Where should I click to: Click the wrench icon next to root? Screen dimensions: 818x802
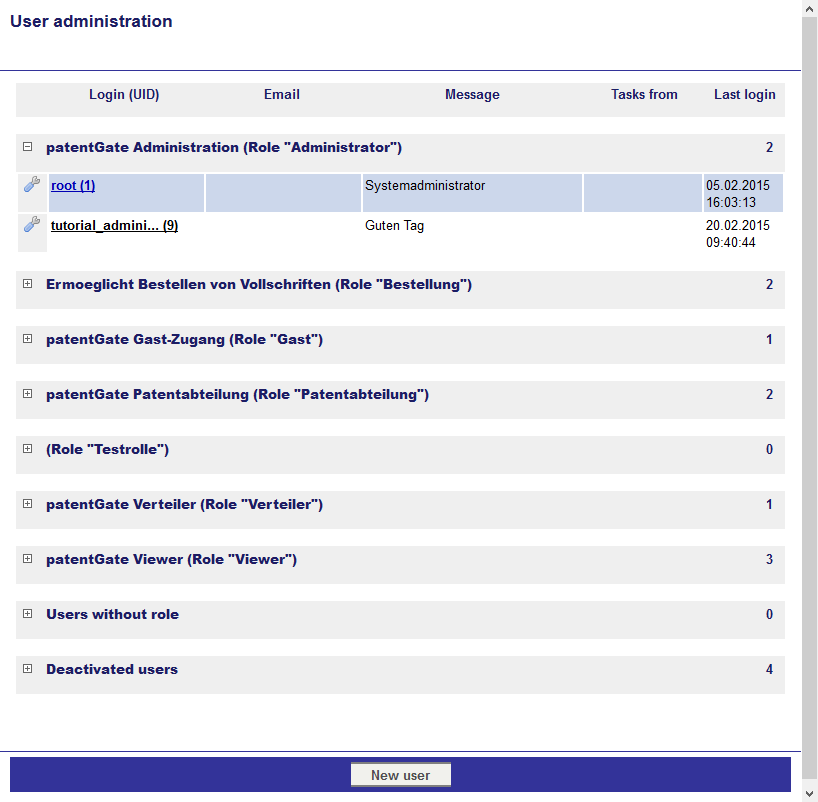pos(32,184)
